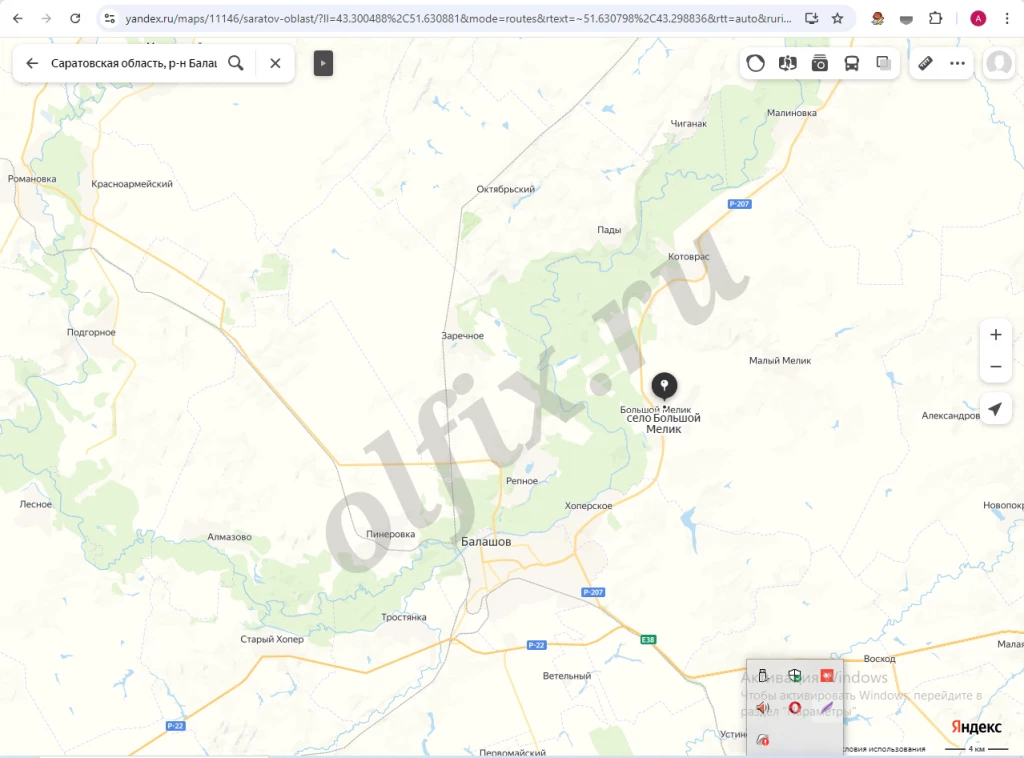This screenshot has height=758, width=1024.
Task: Open the photos on map icon
Action: pos(820,63)
